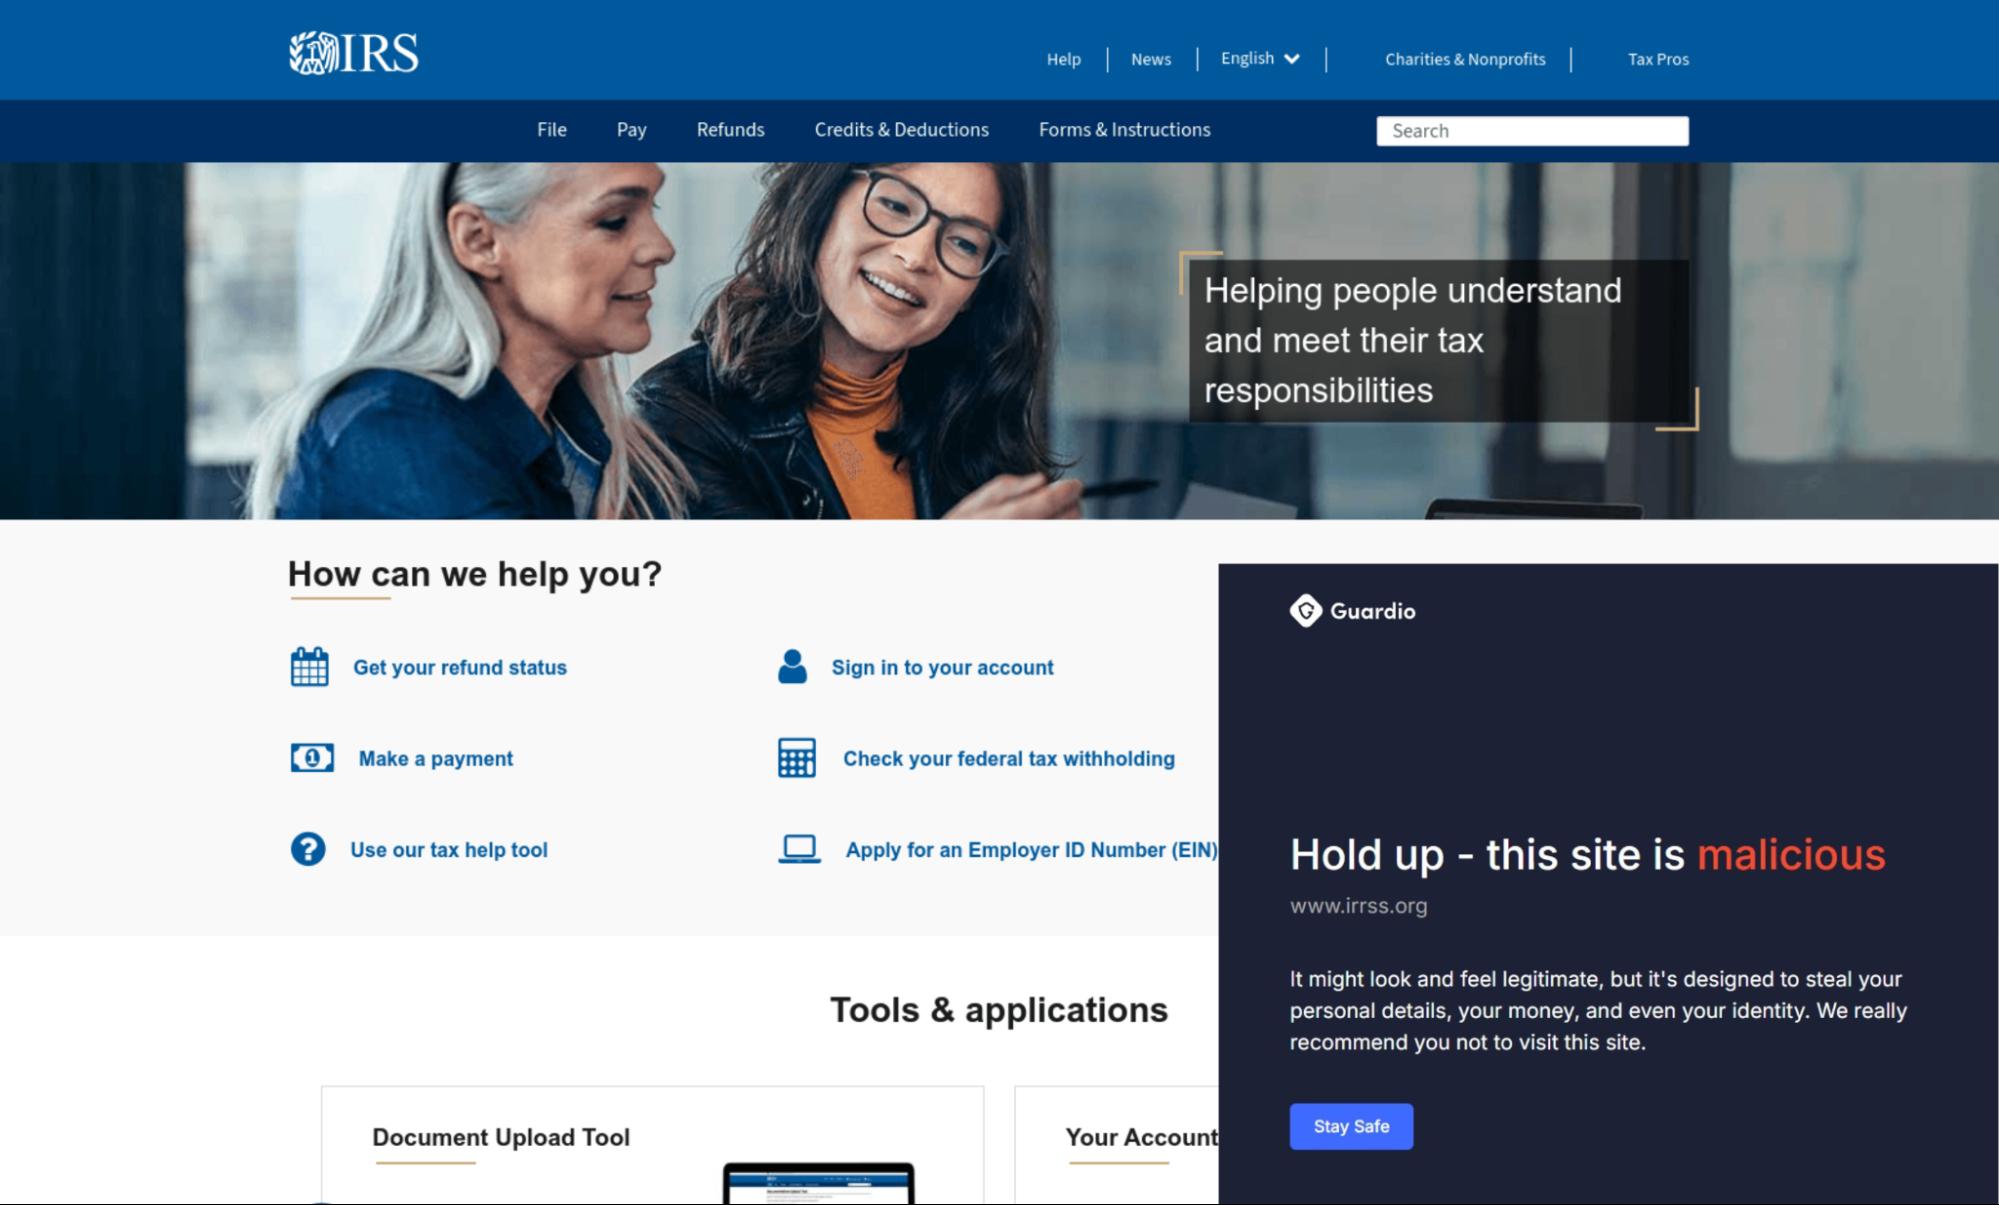Expand the English language dropdown
Image resolution: width=1999 pixels, height=1205 pixels.
click(1259, 59)
